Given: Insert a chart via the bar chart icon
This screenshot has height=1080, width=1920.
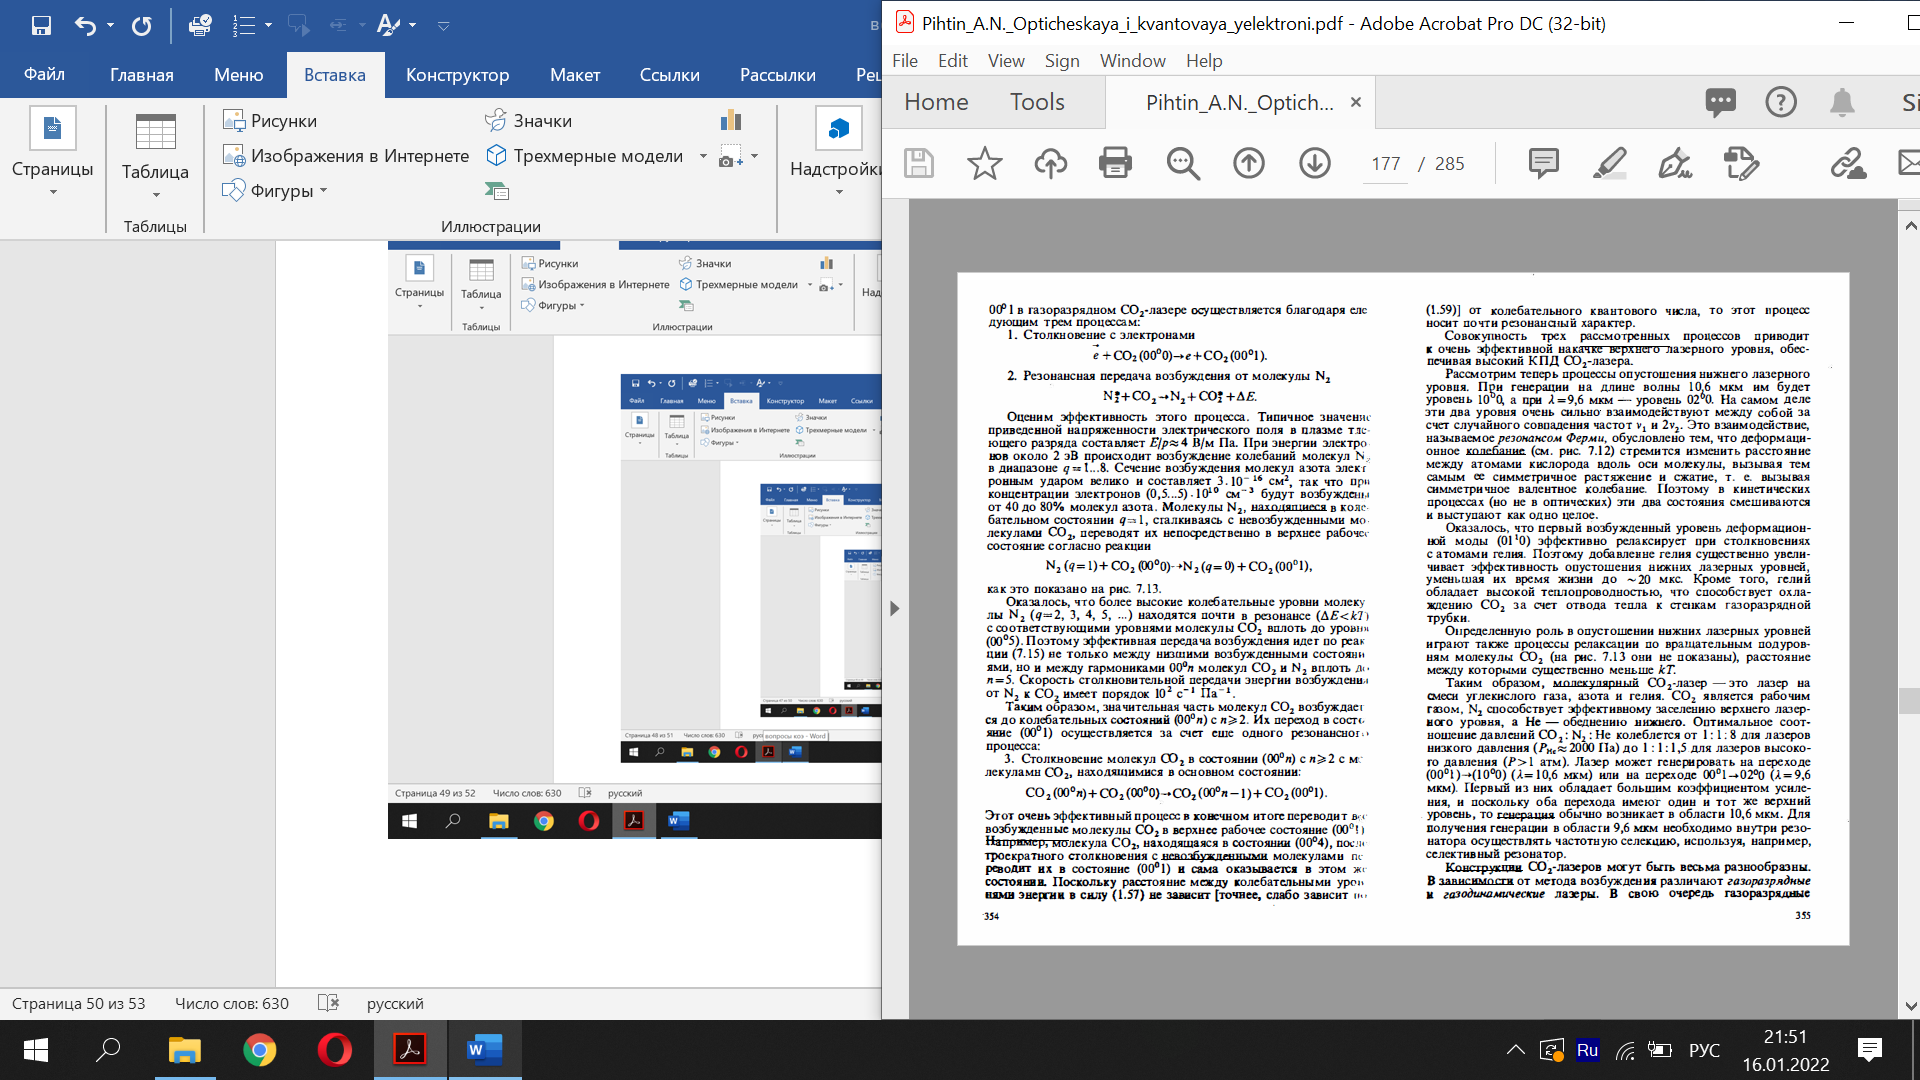Looking at the screenshot, I should tap(731, 120).
